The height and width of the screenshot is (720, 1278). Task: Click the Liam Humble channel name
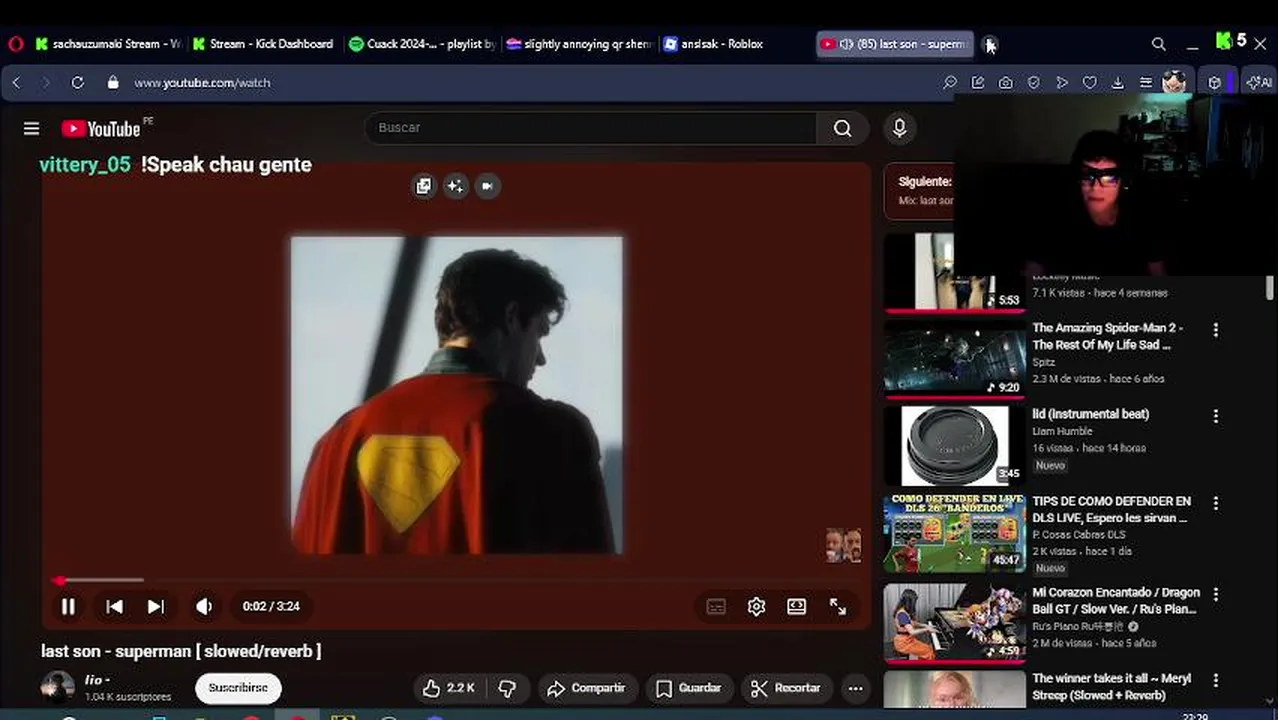tap(1062, 431)
